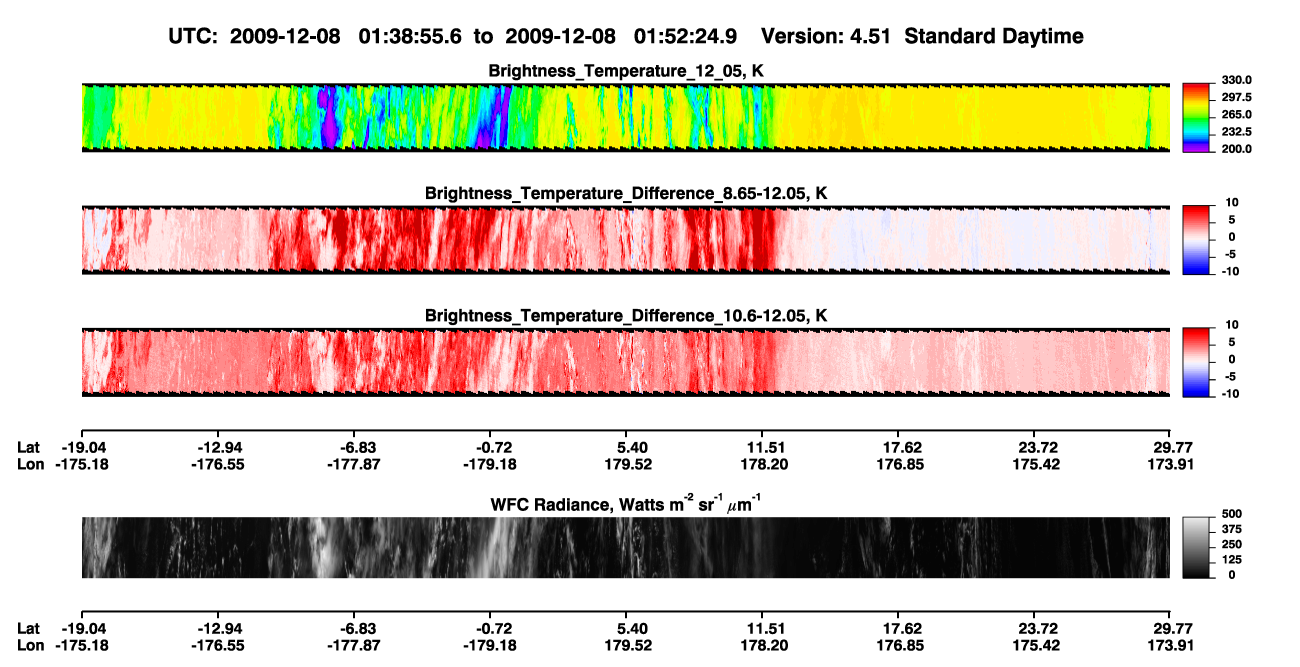
Task: Click the 'Brightness_Temperature_12_05, K' panel title
Action: pos(626,71)
